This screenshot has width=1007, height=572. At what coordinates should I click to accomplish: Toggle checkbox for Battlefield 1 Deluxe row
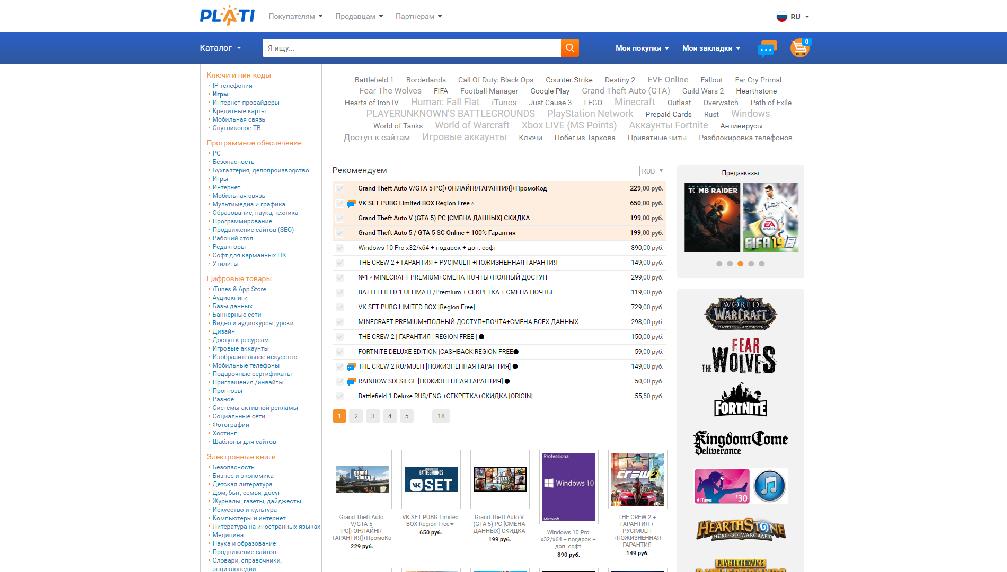click(x=340, y=396)
